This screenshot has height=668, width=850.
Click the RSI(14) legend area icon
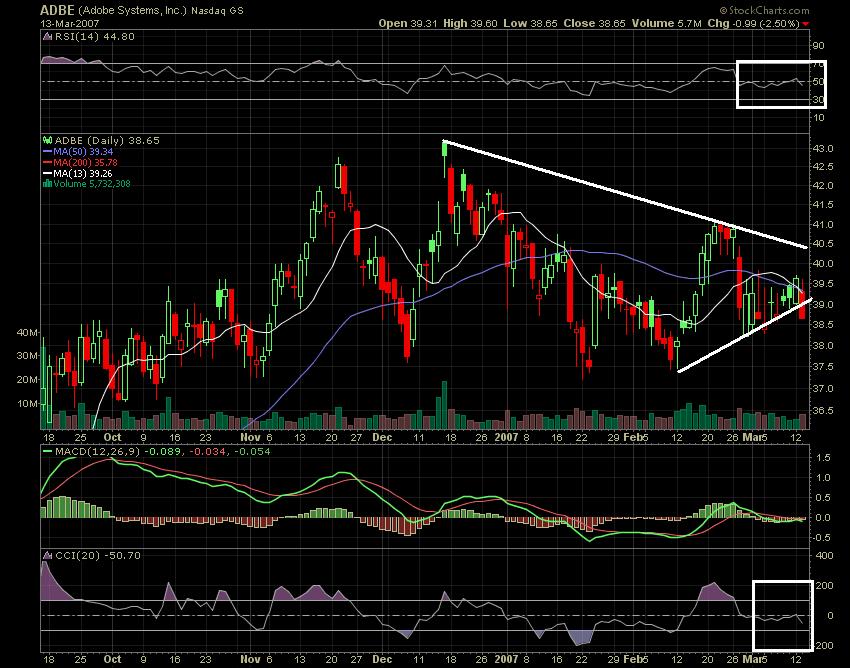click(47, 36)
